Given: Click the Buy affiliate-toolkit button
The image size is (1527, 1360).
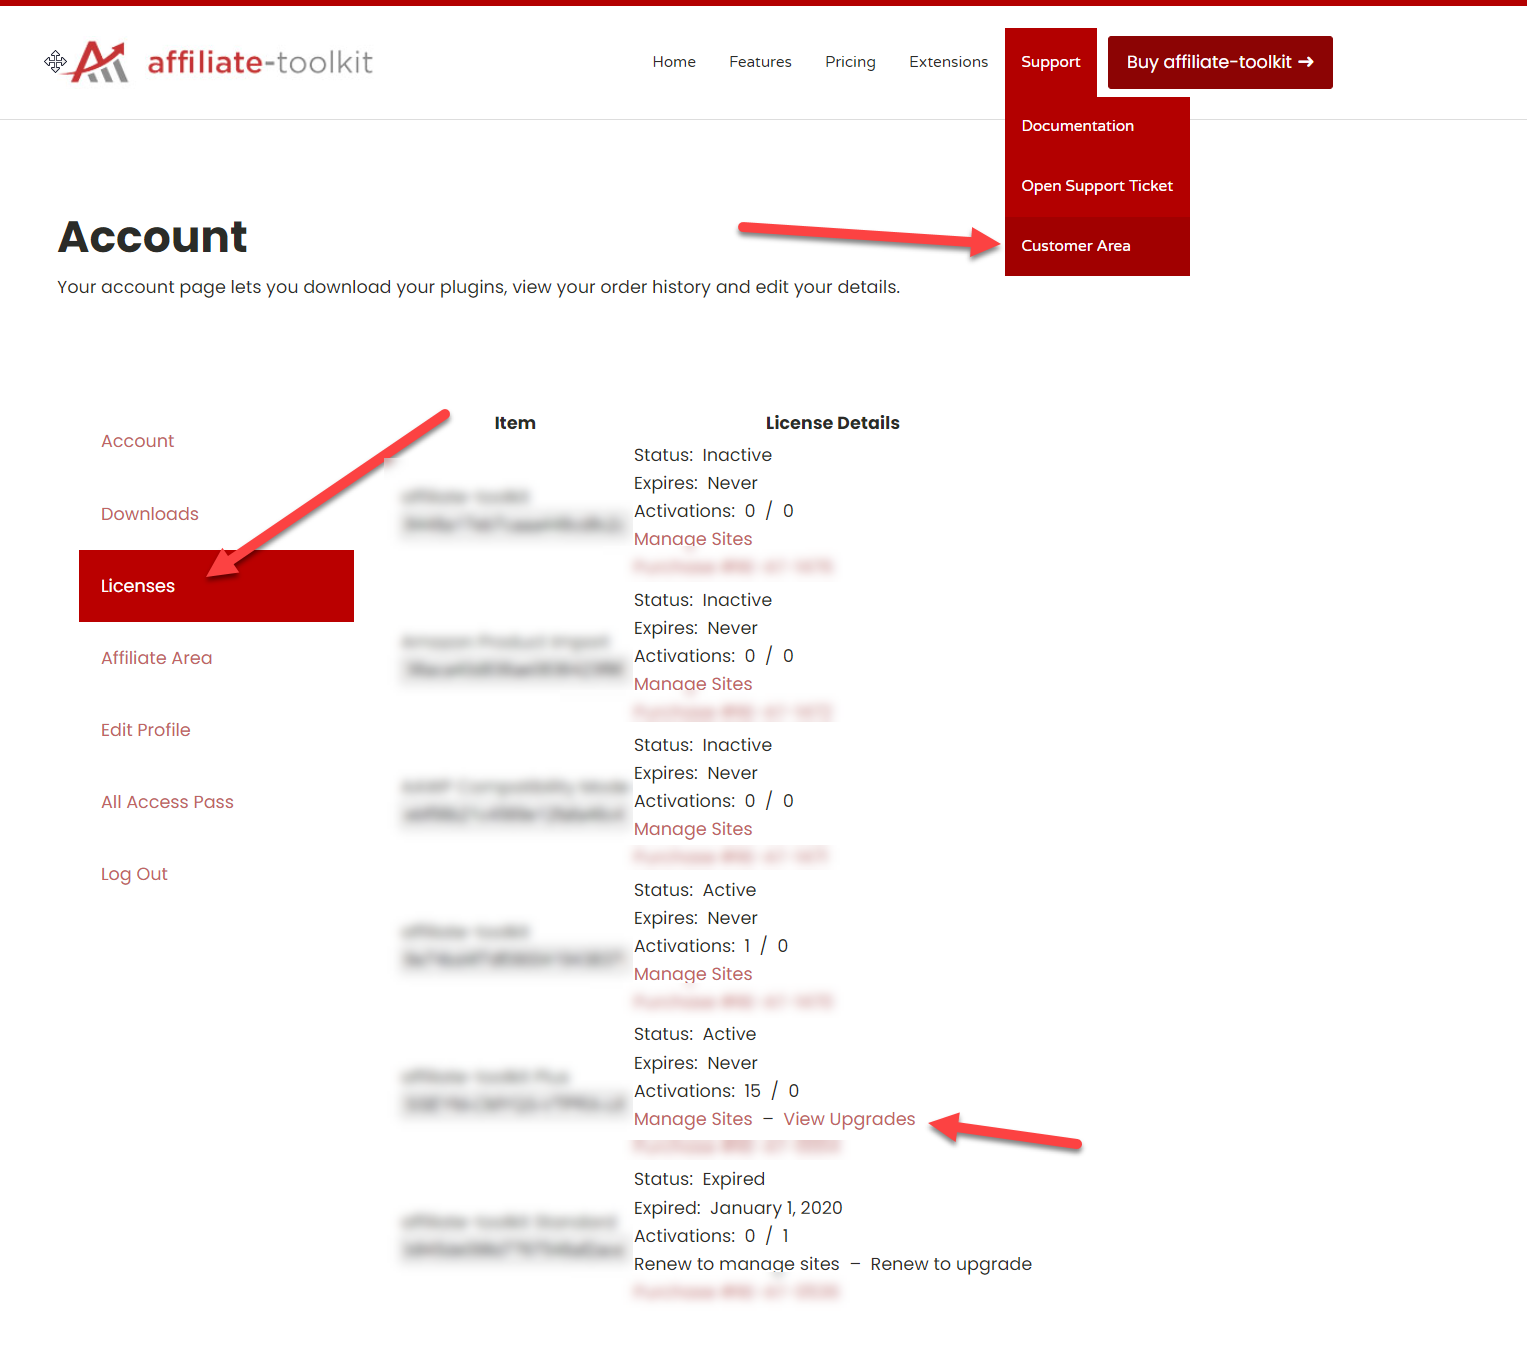Looking at the screenshot, I should (x=1220, y=62).
